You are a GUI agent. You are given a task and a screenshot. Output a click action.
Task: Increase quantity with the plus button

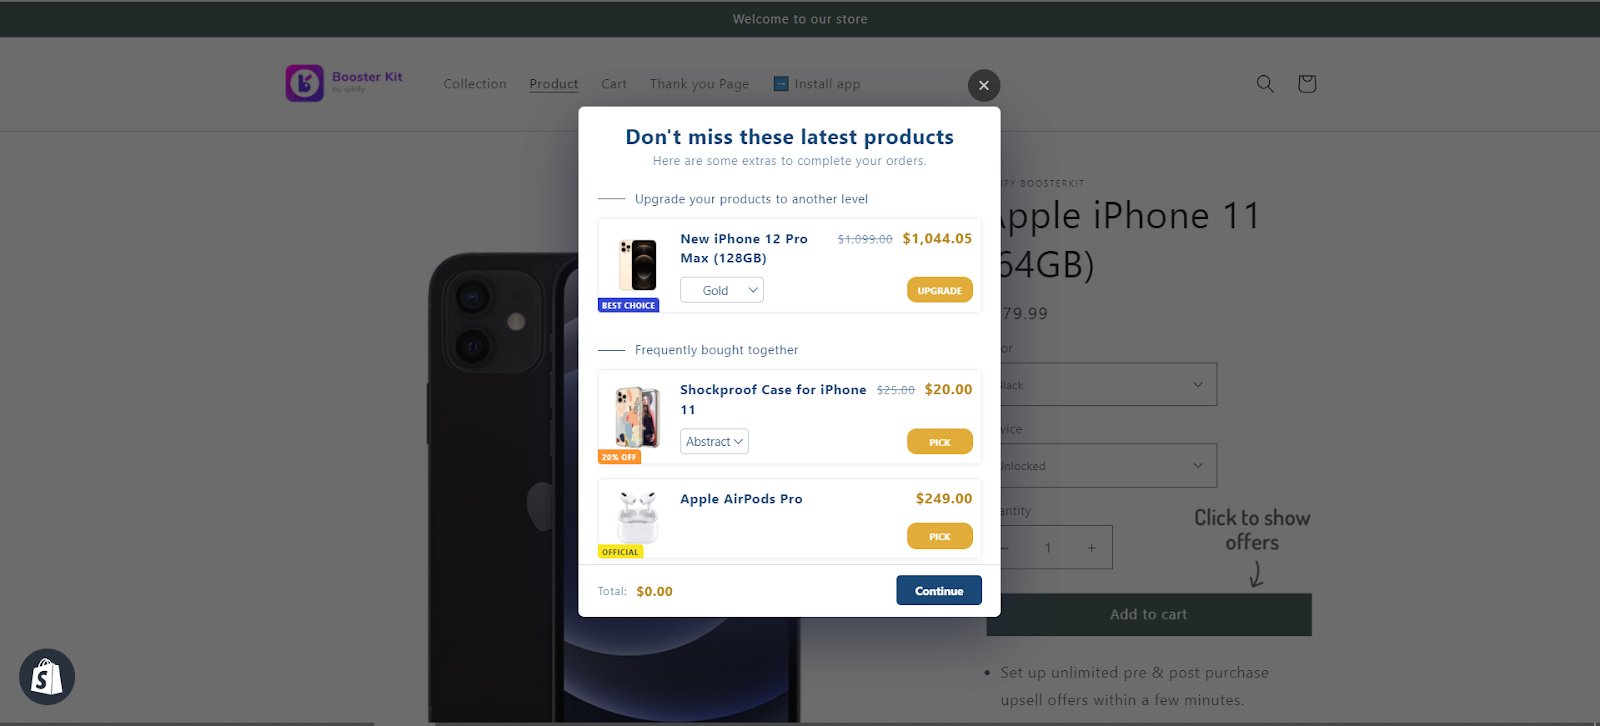1092,548
